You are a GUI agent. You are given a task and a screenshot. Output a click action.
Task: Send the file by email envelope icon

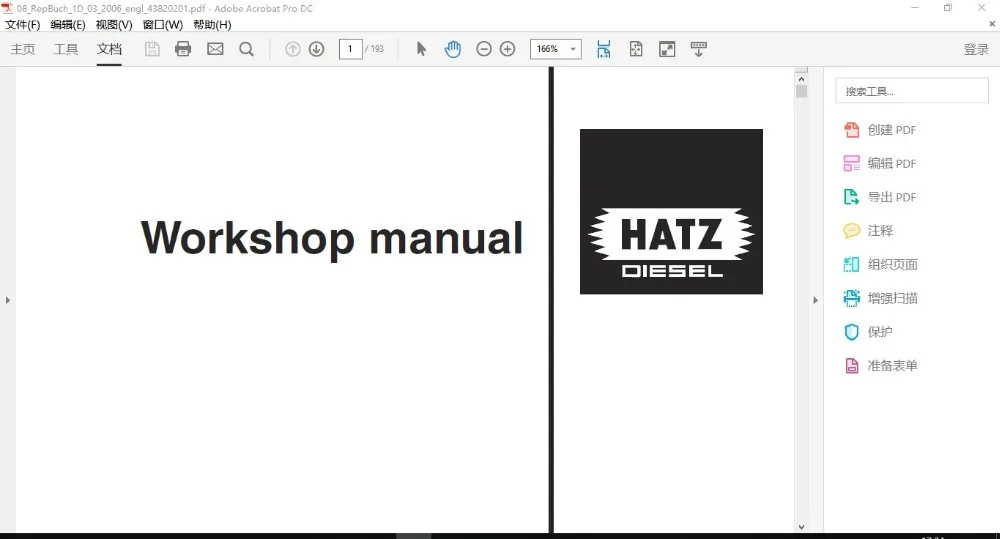click(216, 49)
